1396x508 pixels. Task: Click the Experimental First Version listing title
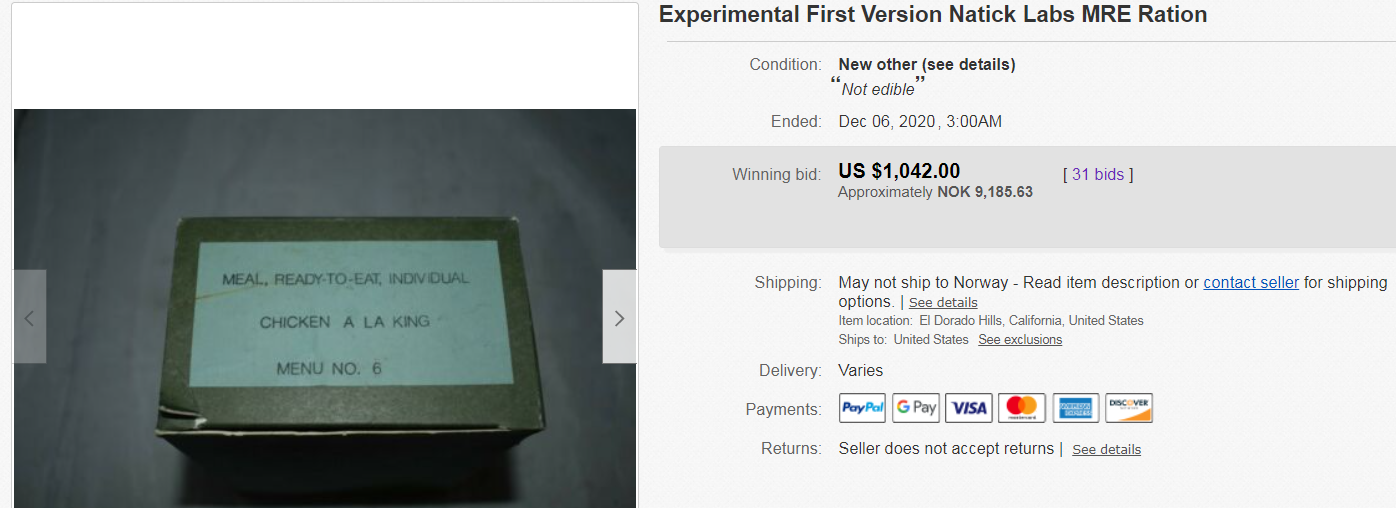click(x=933, y=15)
